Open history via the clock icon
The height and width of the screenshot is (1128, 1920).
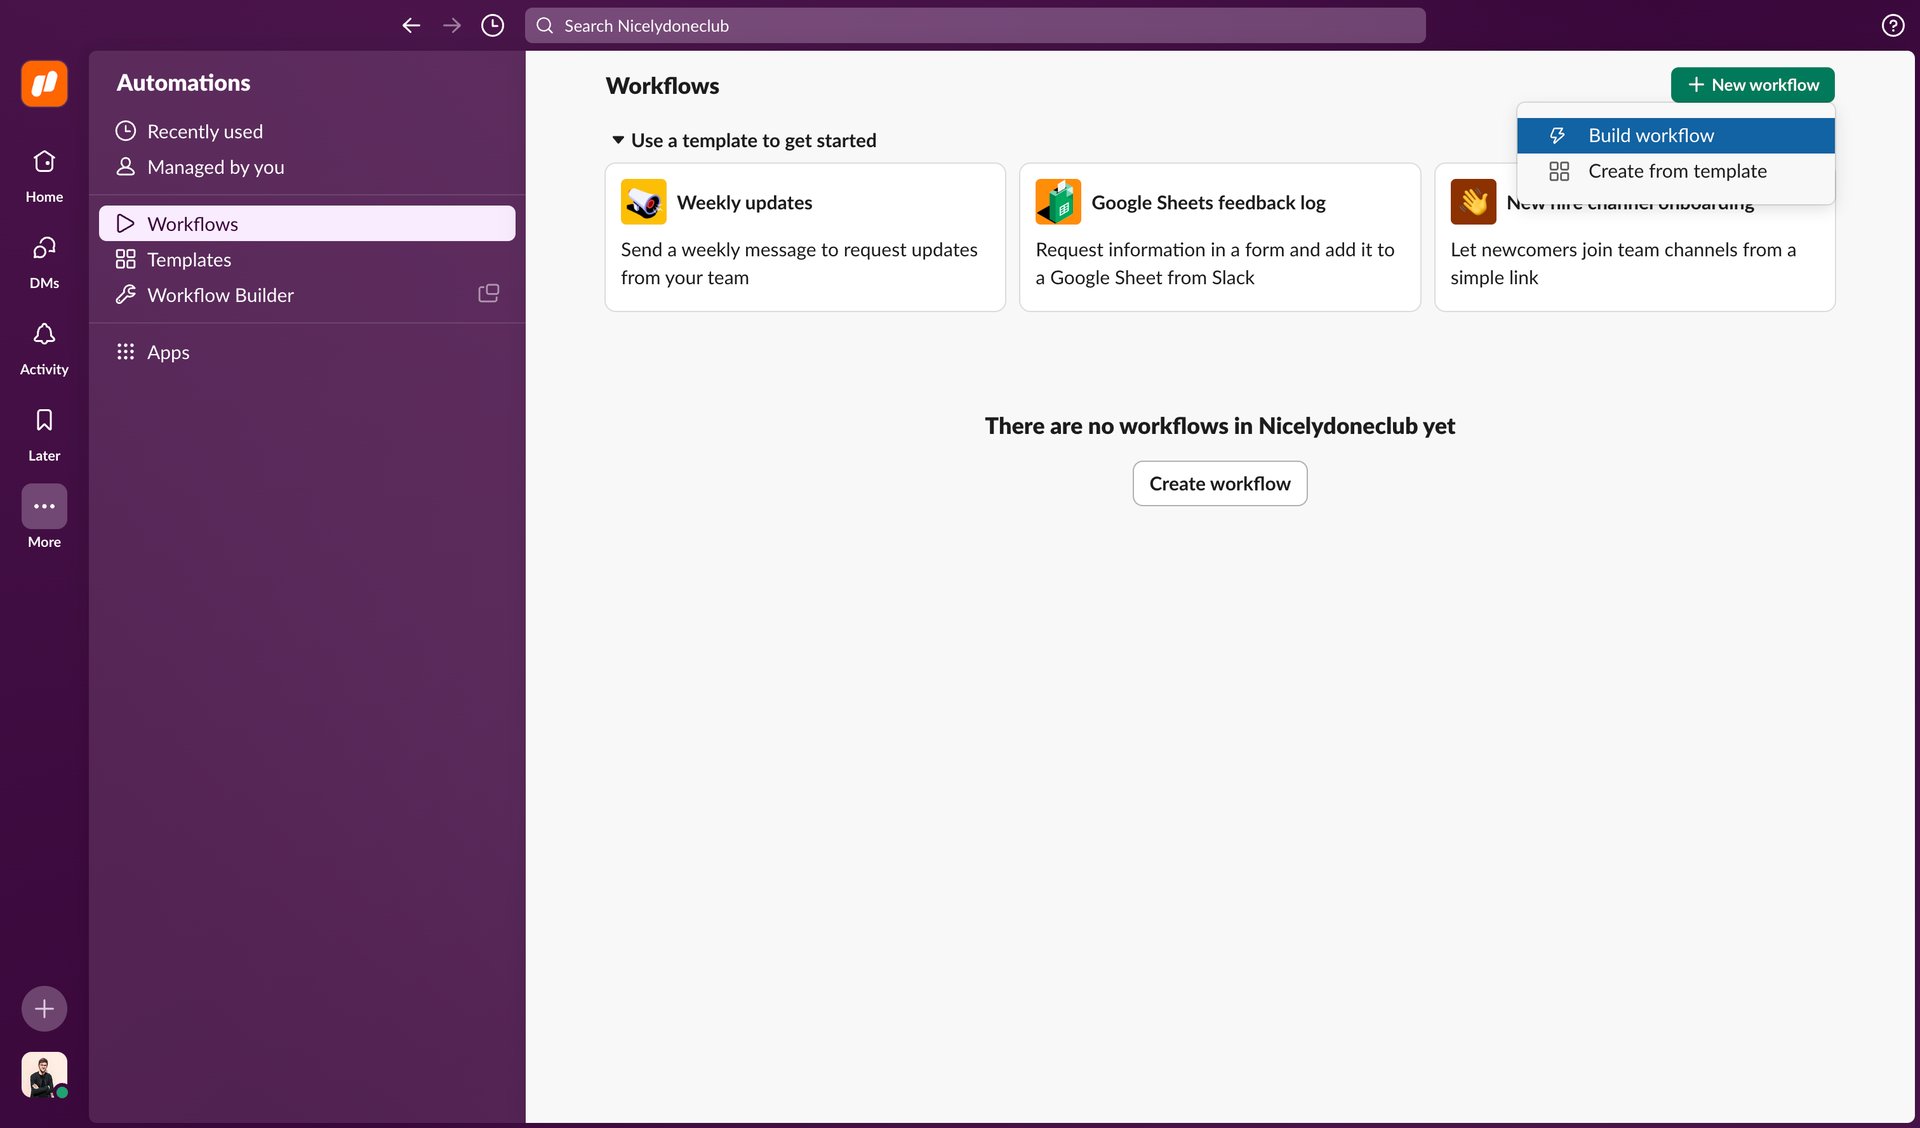tap(491, 25)
